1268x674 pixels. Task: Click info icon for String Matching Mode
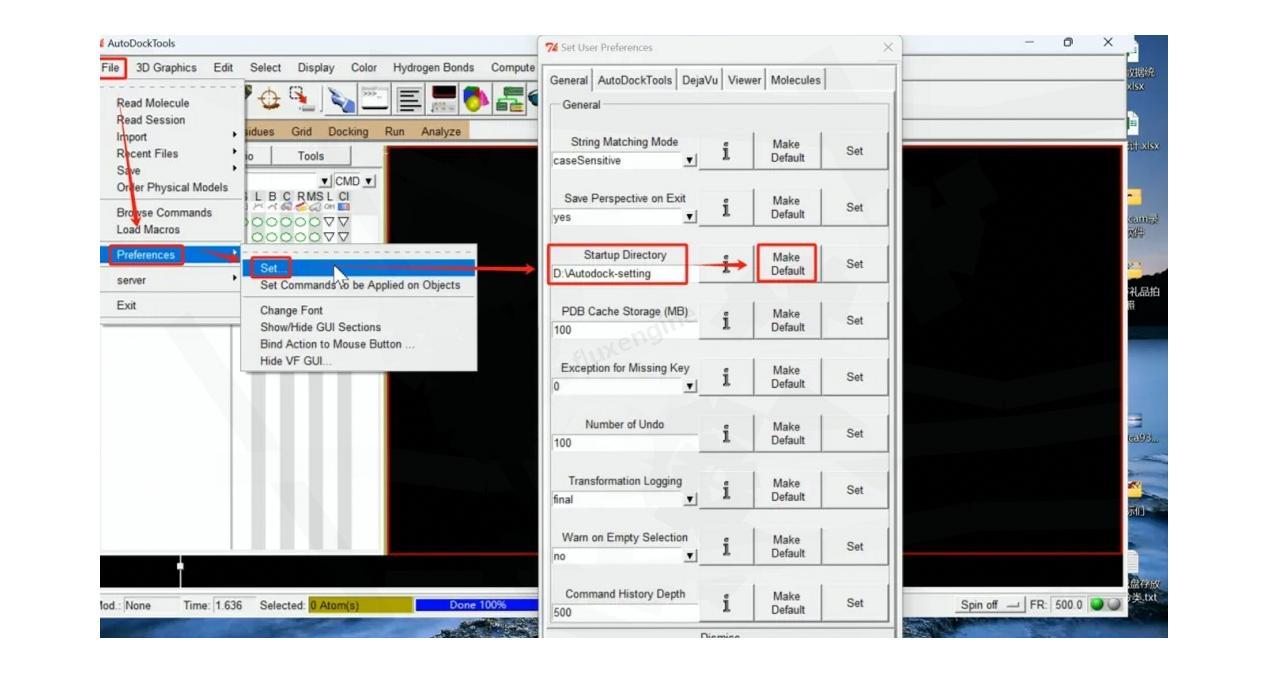click(726, 151)
